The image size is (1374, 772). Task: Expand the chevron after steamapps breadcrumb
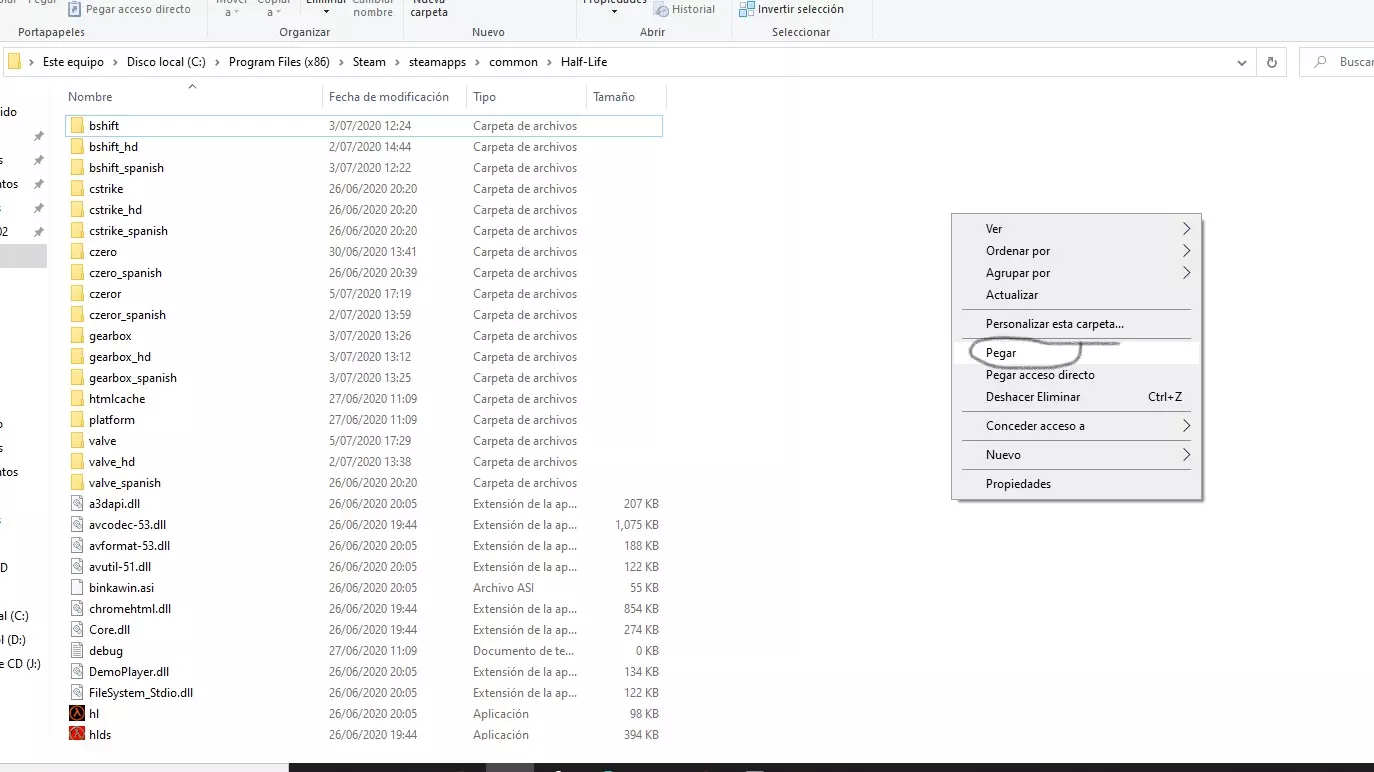coord(478,62)
